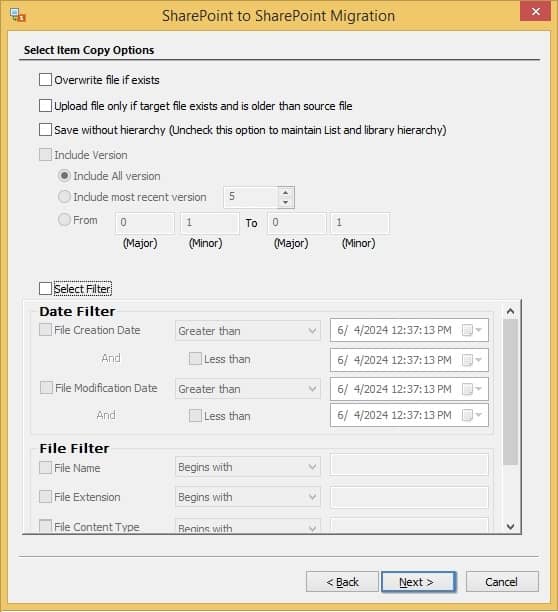Click the From Minor version field
Screen dimensions: 558x612
(x=210, y=223)
